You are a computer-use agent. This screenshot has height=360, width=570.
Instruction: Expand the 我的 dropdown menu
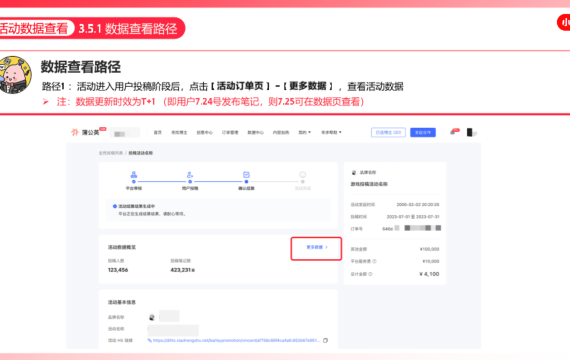305,132
